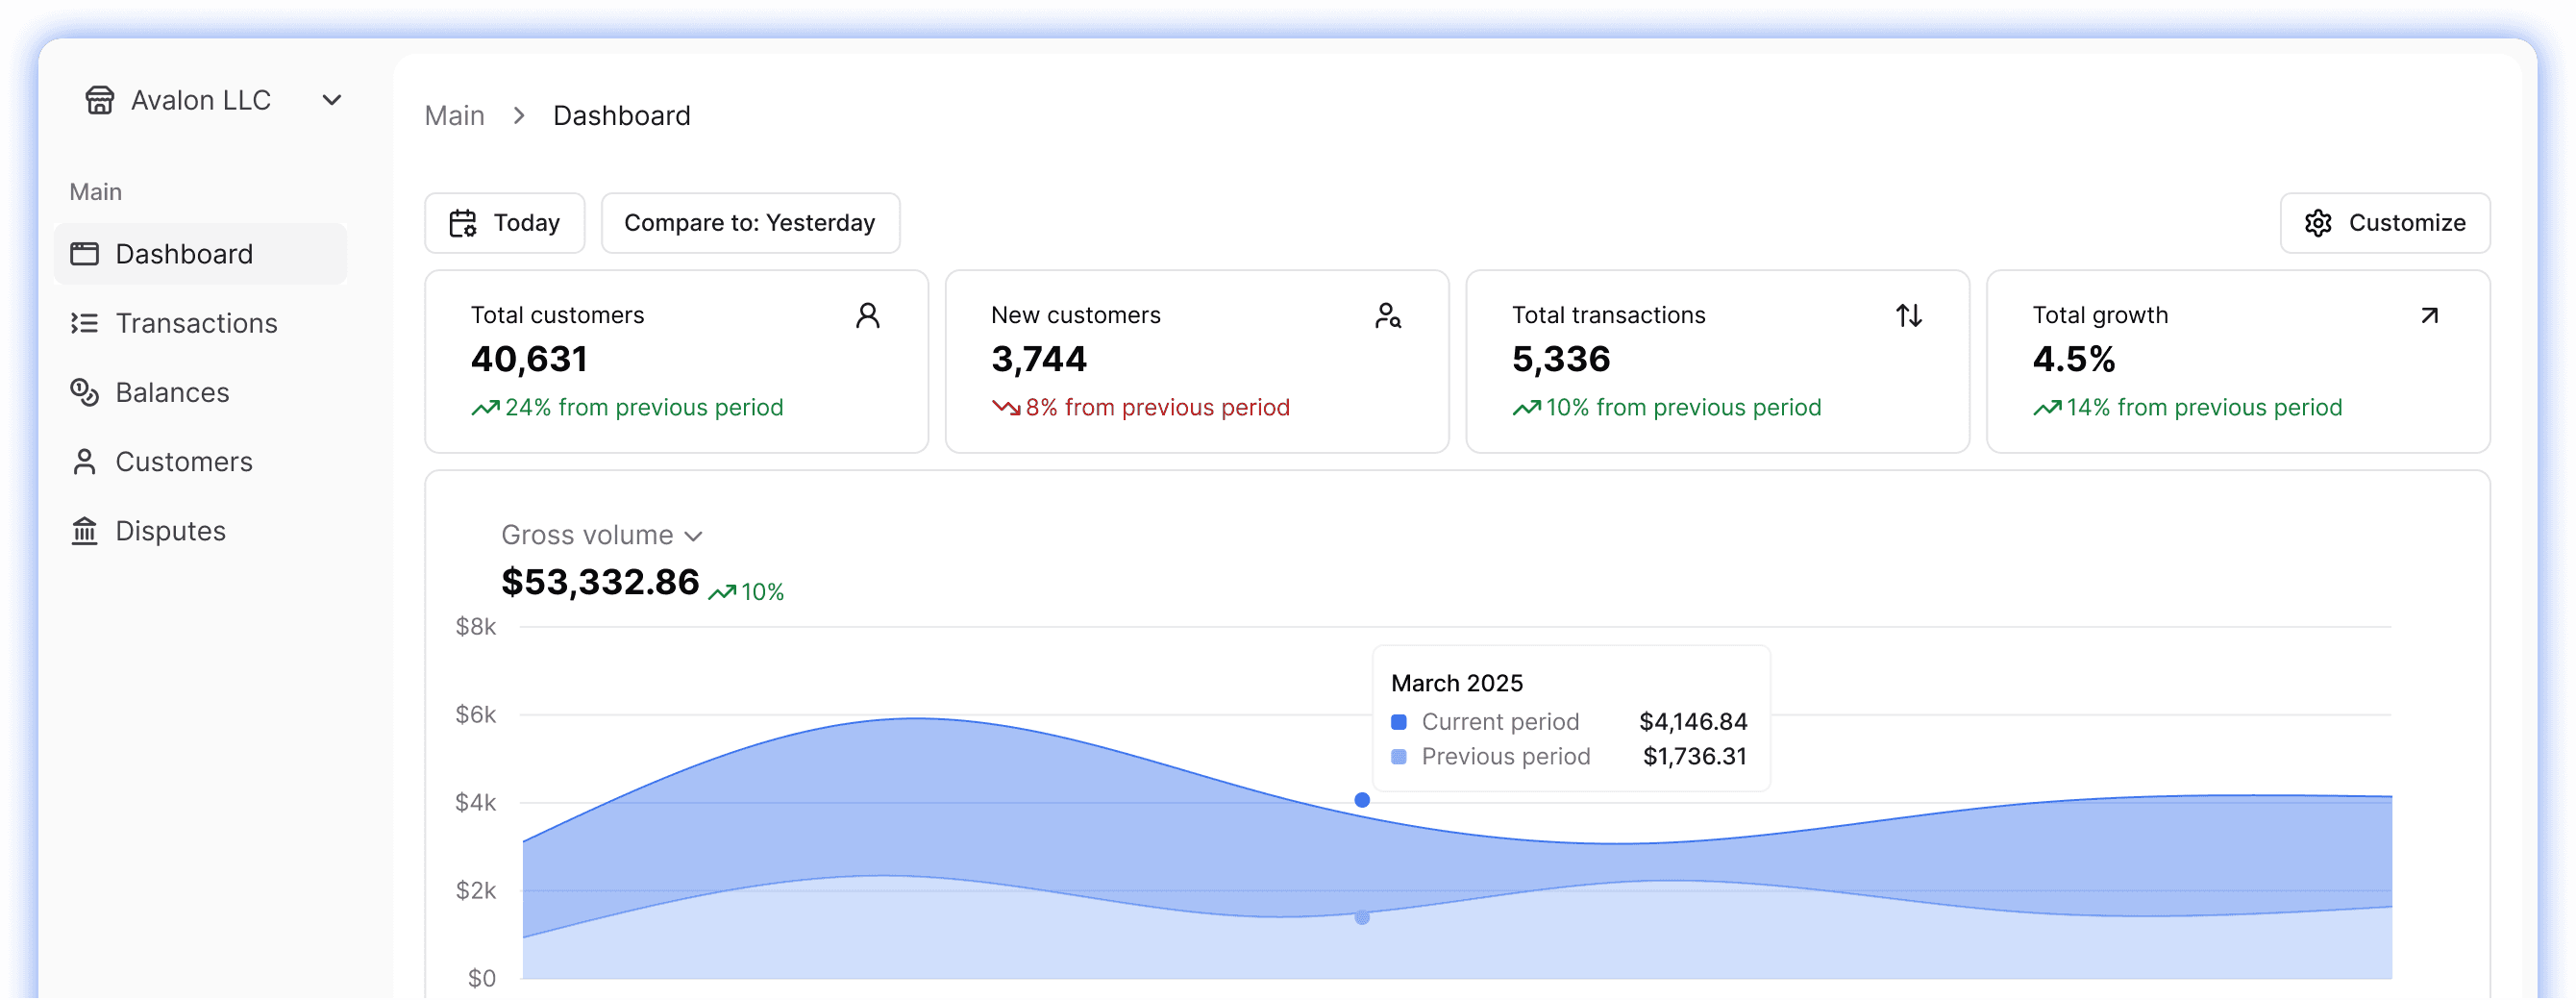2576x1000 pixels.
Task: Toggle the Current period legend marker
Action: (1399, 721)
